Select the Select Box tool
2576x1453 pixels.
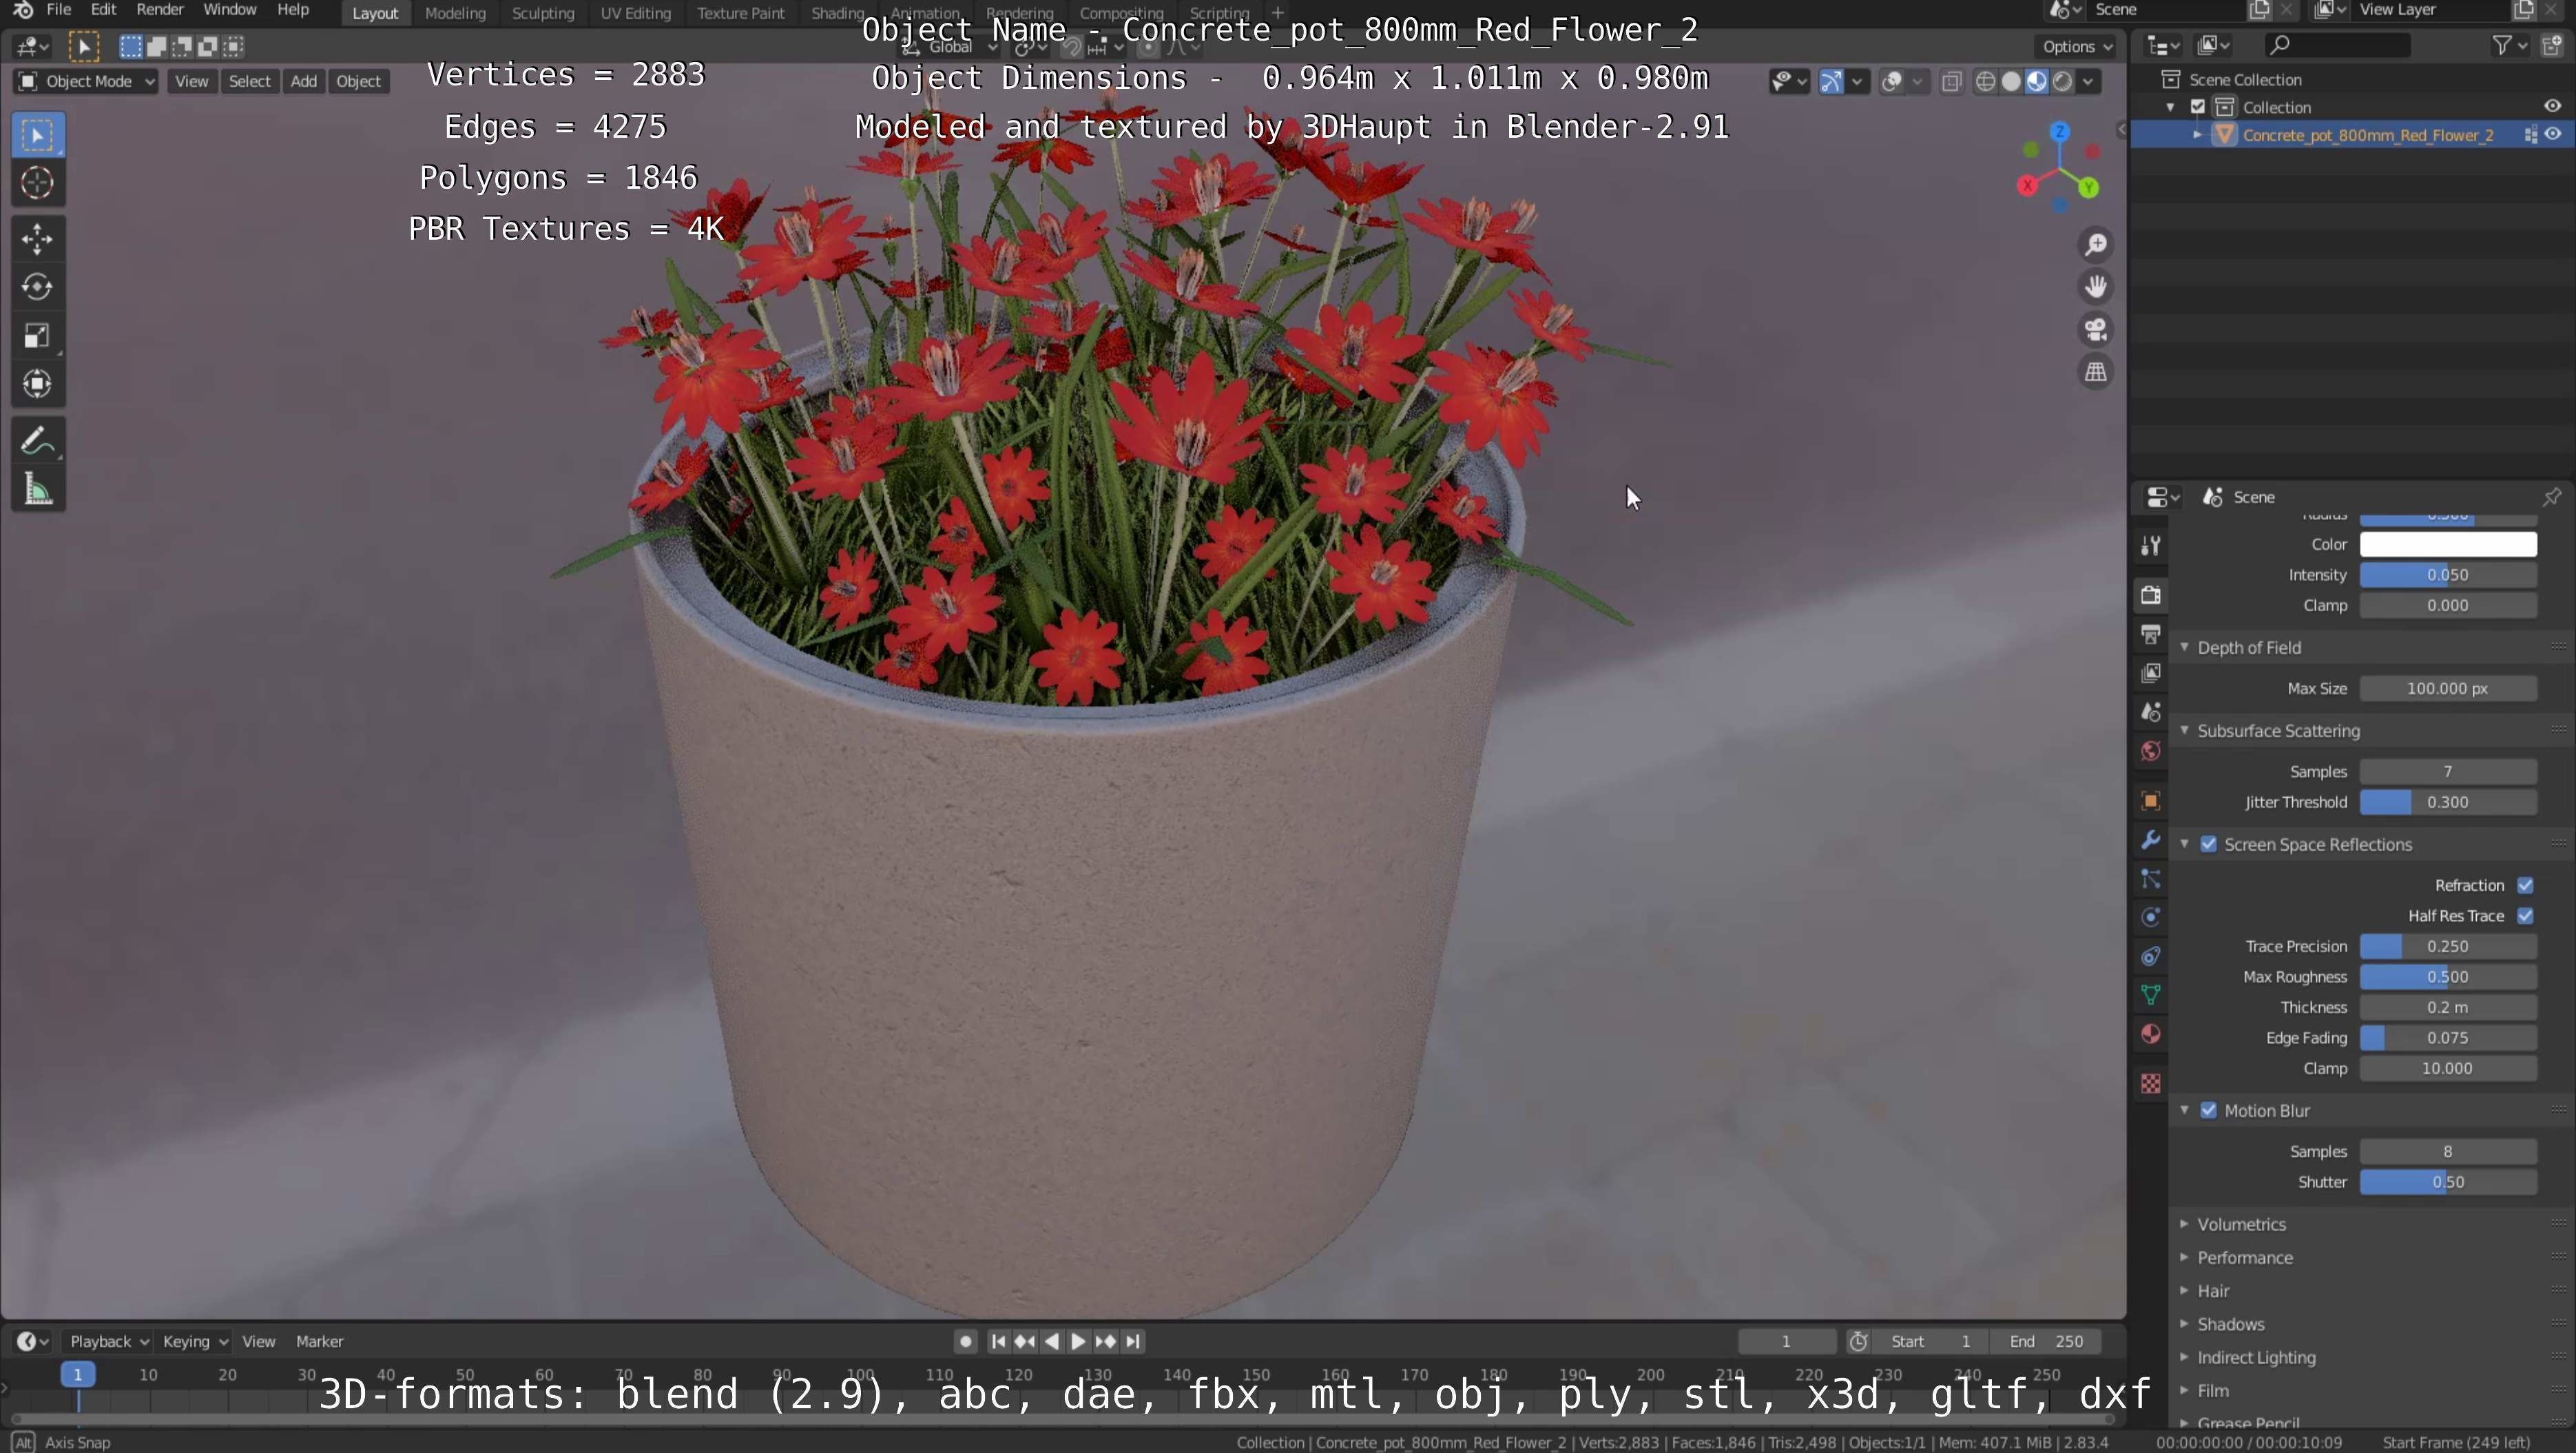38,135
